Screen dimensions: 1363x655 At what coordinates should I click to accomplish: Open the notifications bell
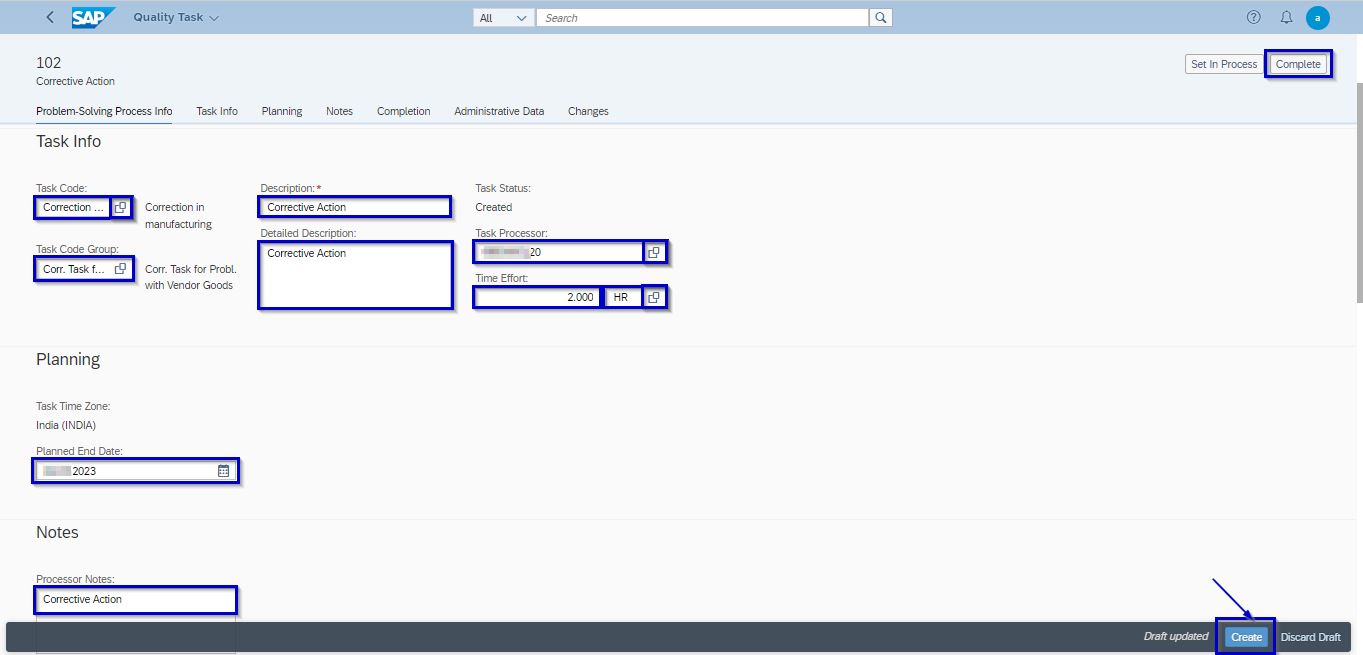(x=1286, y=17)
